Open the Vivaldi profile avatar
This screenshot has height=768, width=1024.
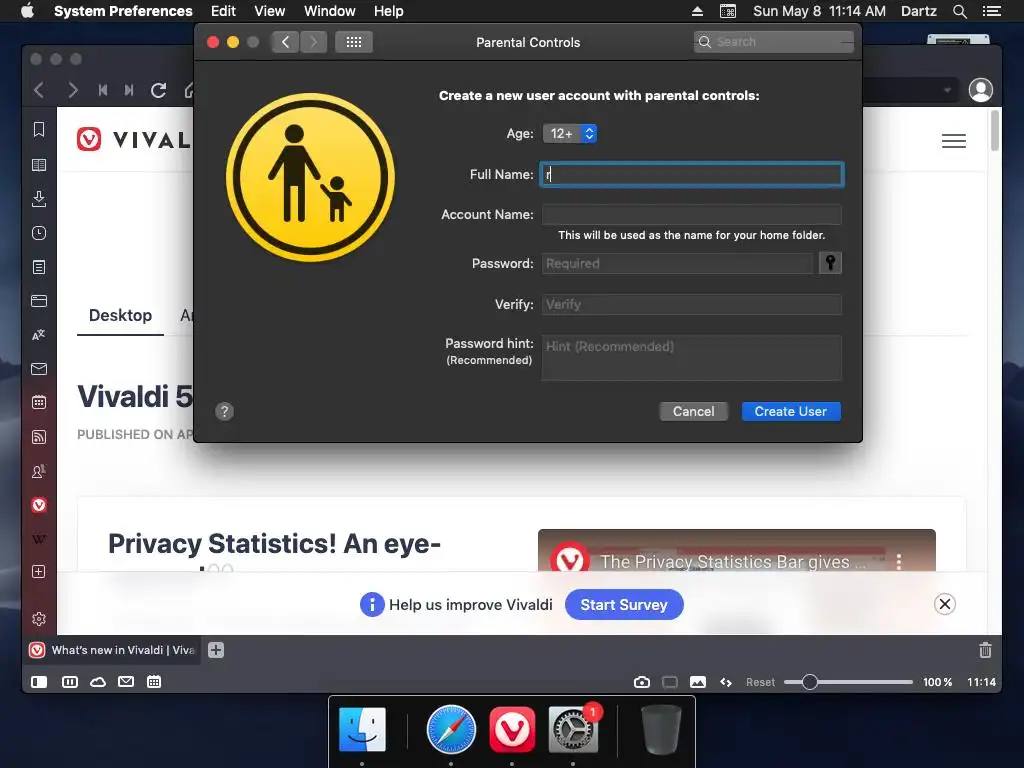click(x=980, y=90)
